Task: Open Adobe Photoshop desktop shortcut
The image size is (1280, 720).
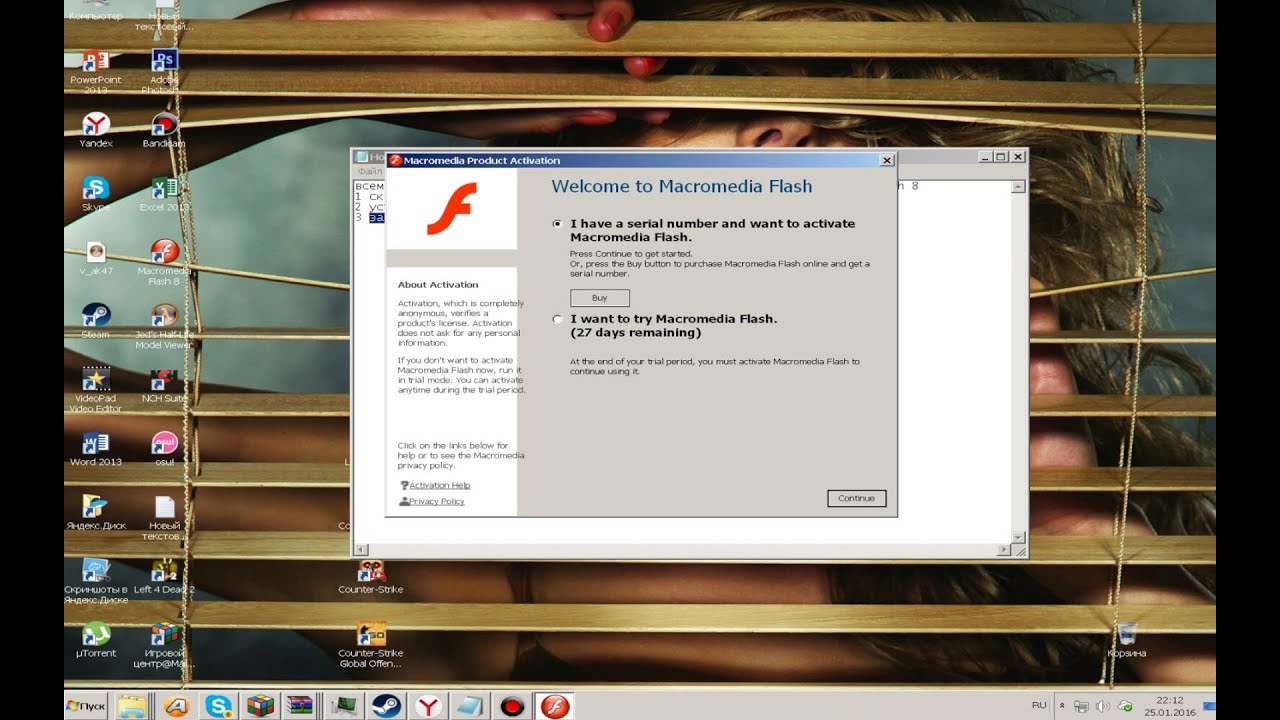Action: (164, 70)
